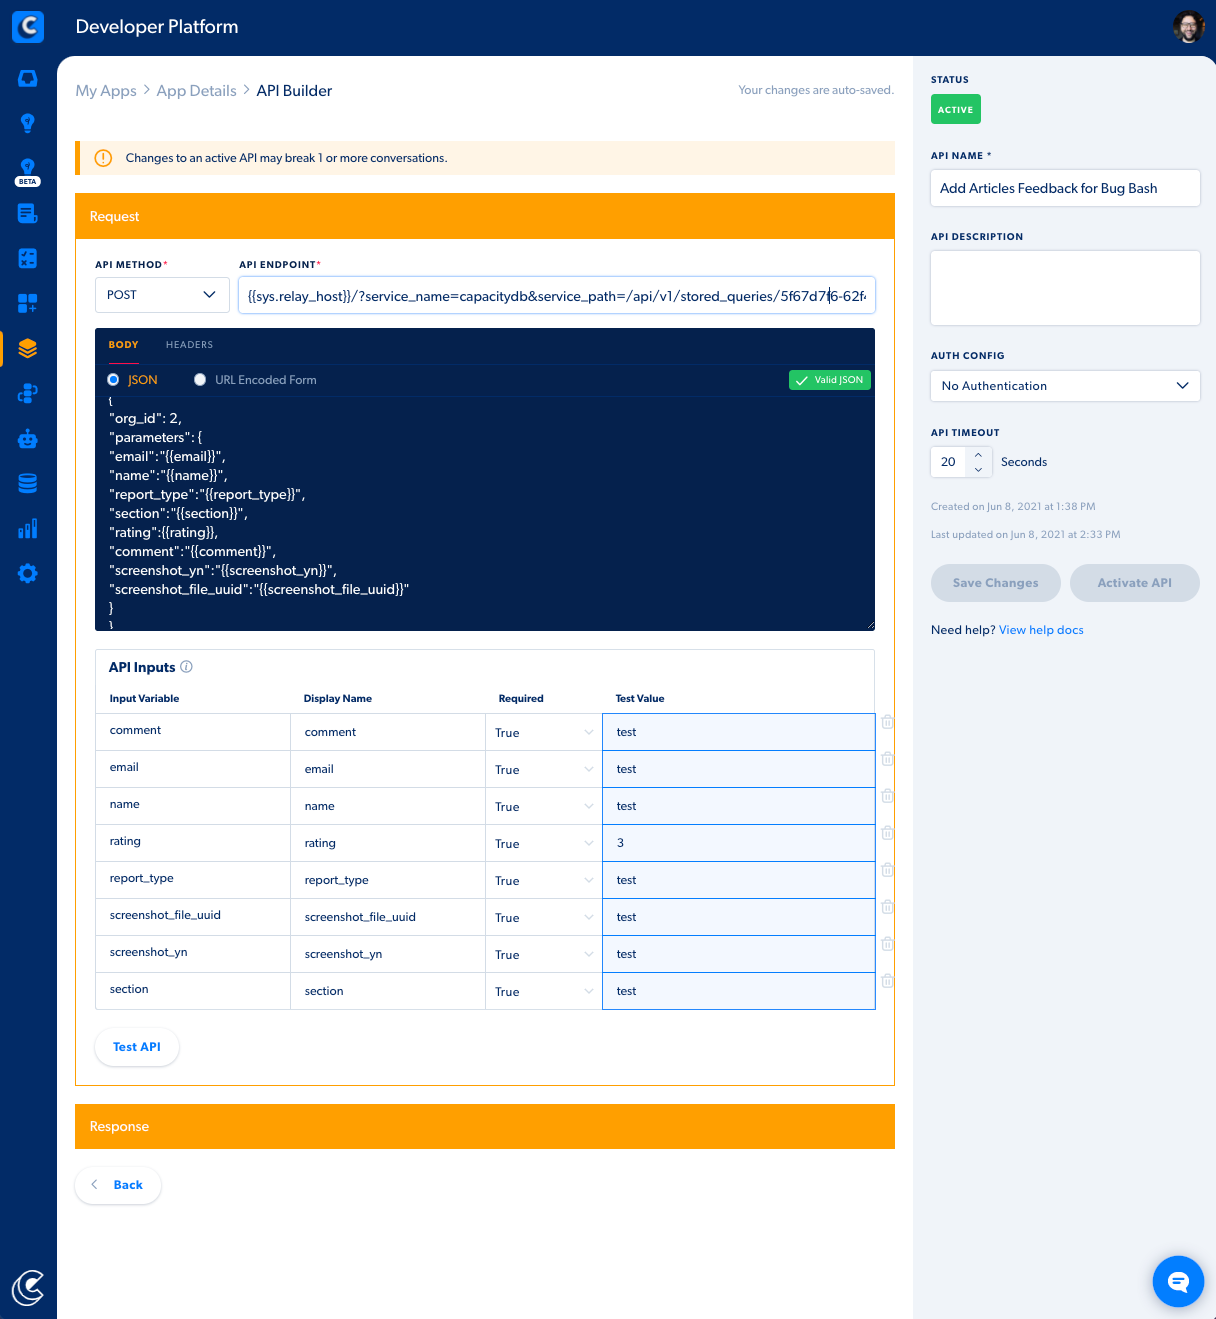Select URL Encoded Form radio option
The image size is (1216, 1319).
[x=200, y=380]
